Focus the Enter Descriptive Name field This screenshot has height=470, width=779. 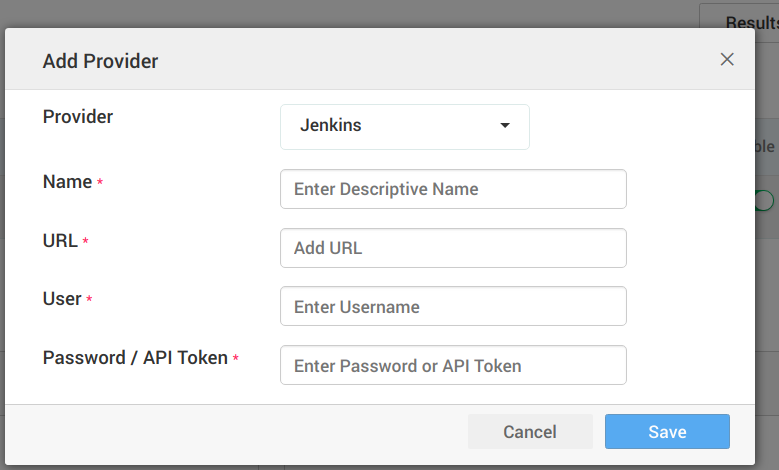tap(453, 189)
